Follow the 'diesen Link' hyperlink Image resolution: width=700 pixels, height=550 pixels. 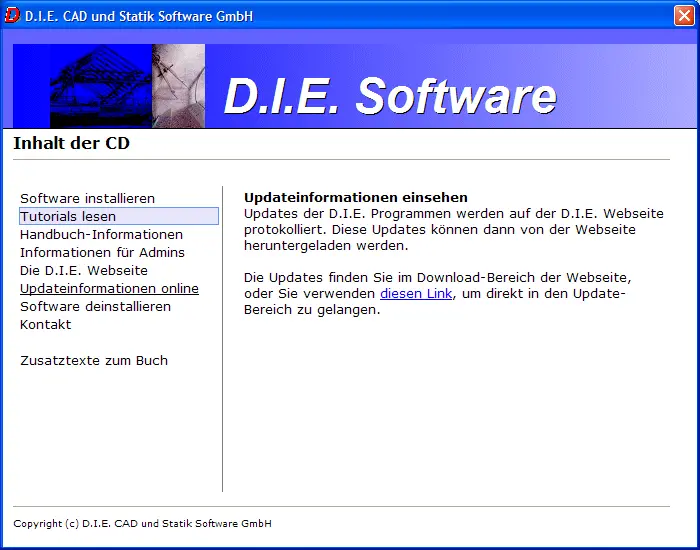click(x=416, y=294)
